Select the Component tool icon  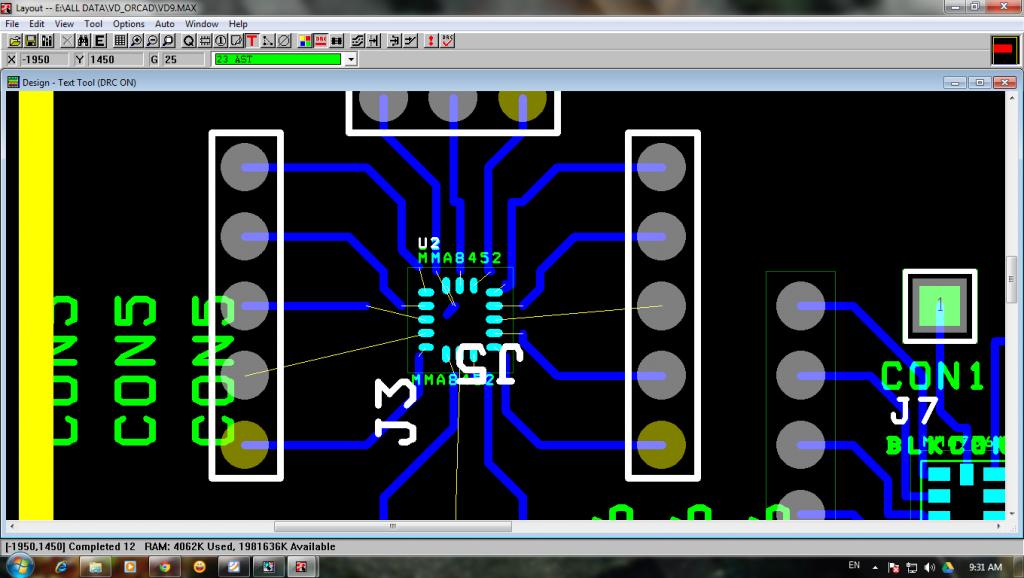click(x=205, y=40)
